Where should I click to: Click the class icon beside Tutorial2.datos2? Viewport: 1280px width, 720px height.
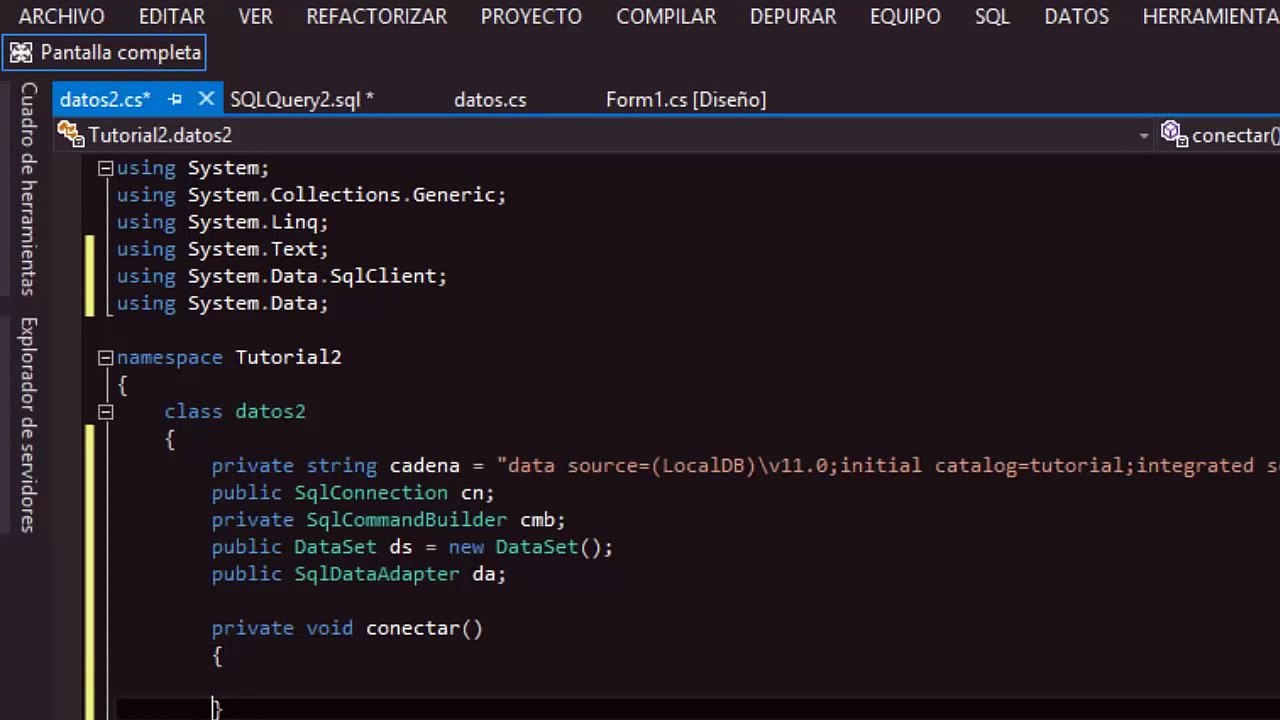click(x=70, y=134)
